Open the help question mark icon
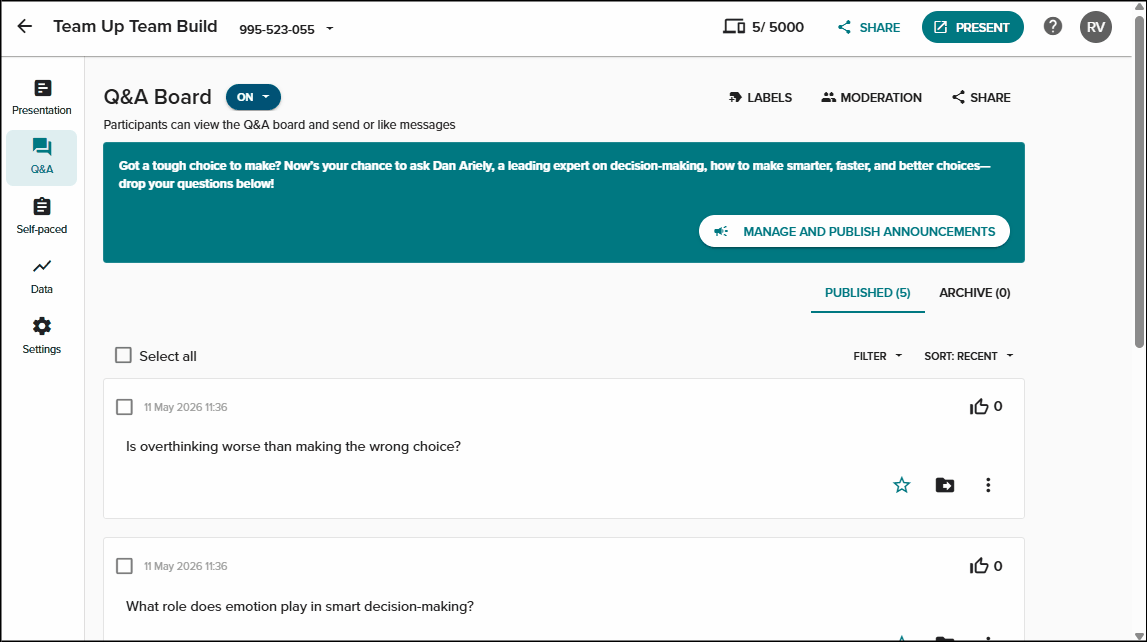The image size is (1147, 642). pyautogui.click(x=1053, y=27)
